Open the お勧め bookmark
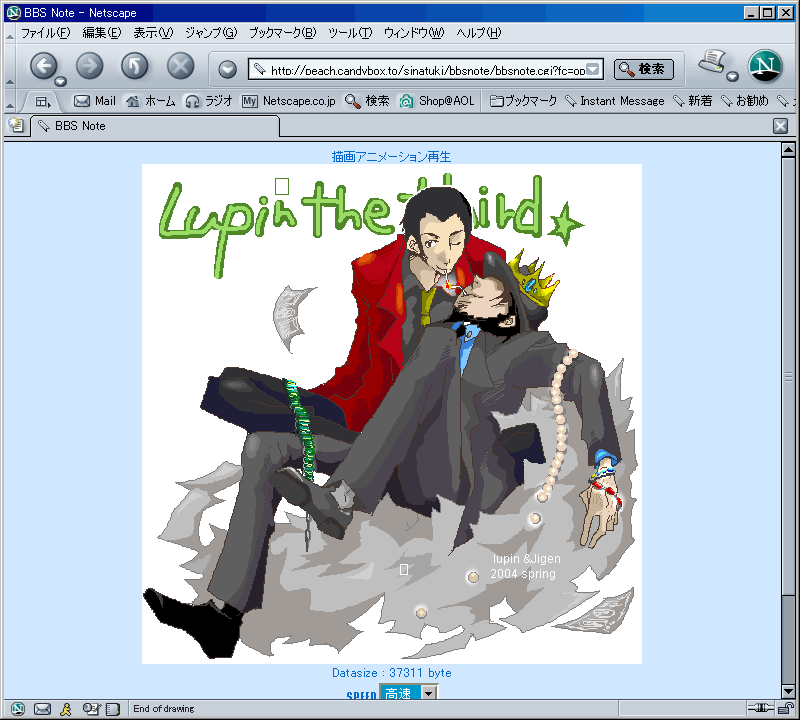 click(744, 101)
